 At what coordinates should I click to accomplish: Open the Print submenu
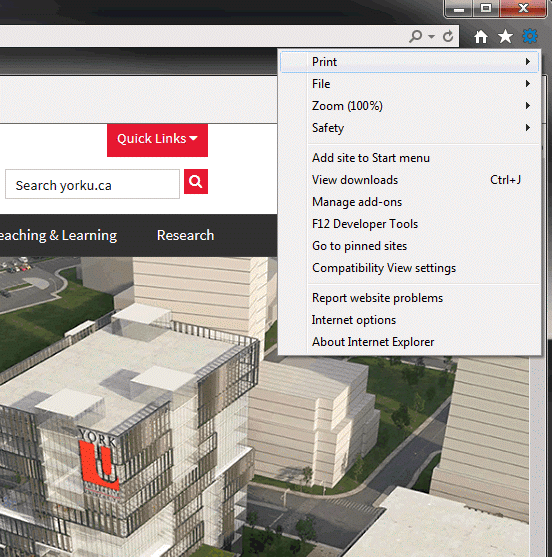coord(409,62)
